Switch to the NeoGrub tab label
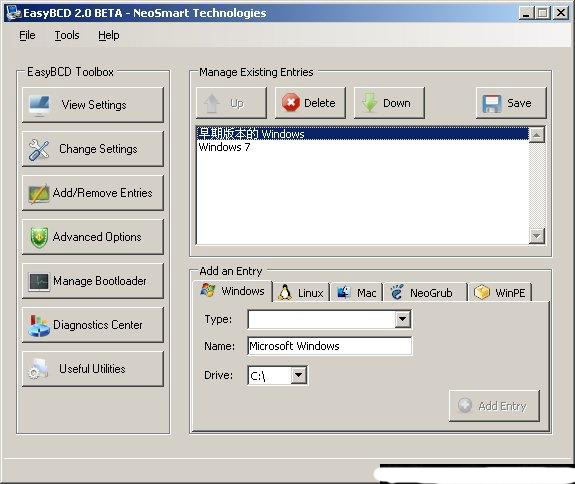Viewport: 575px width, 484px height. pos(431,293)
